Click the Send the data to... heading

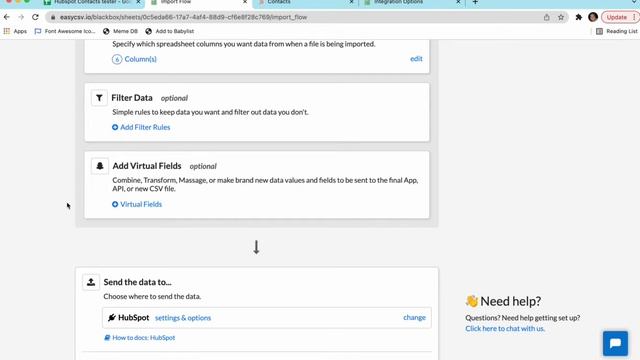(138, 282)
